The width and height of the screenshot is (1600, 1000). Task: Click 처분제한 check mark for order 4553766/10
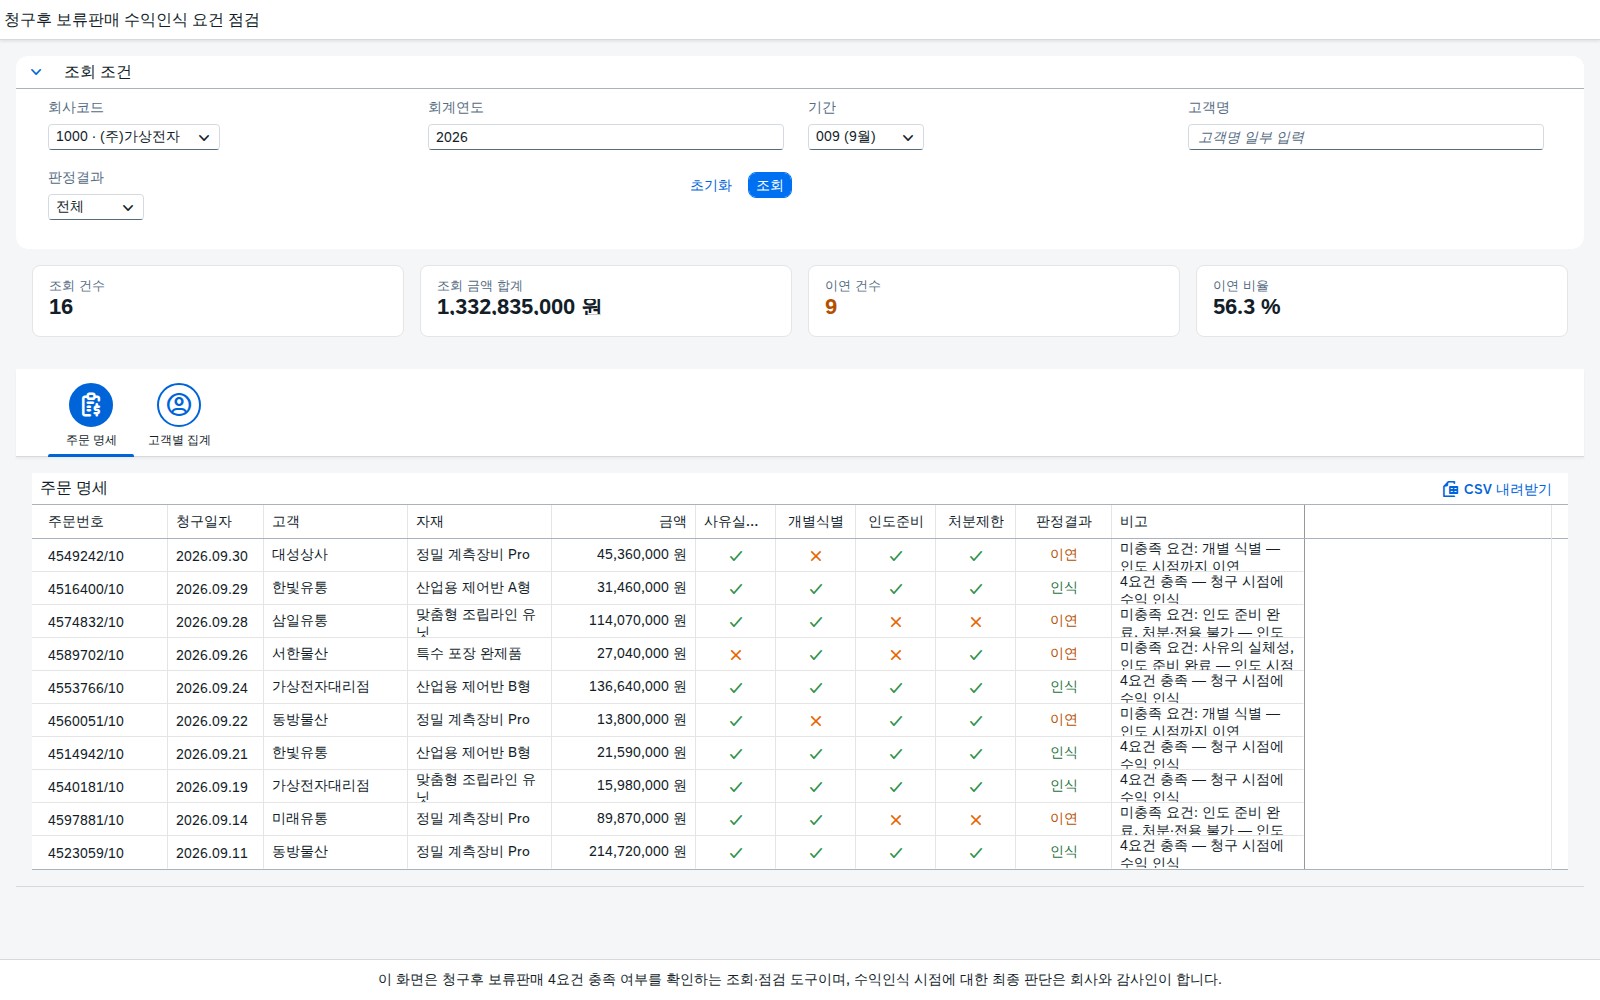tap(976, 688)
